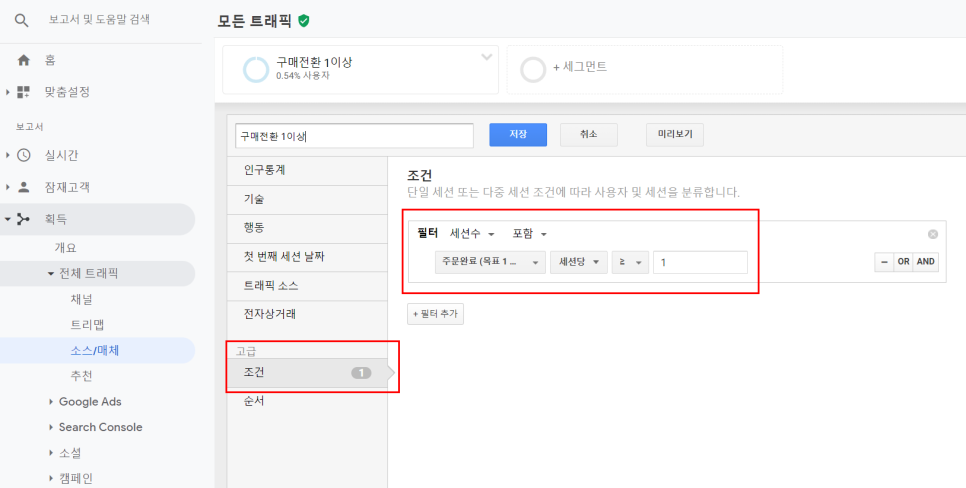966x488 pixels.
Task: Click the 실시간 clock icon
Action: (x=23, y=155)
